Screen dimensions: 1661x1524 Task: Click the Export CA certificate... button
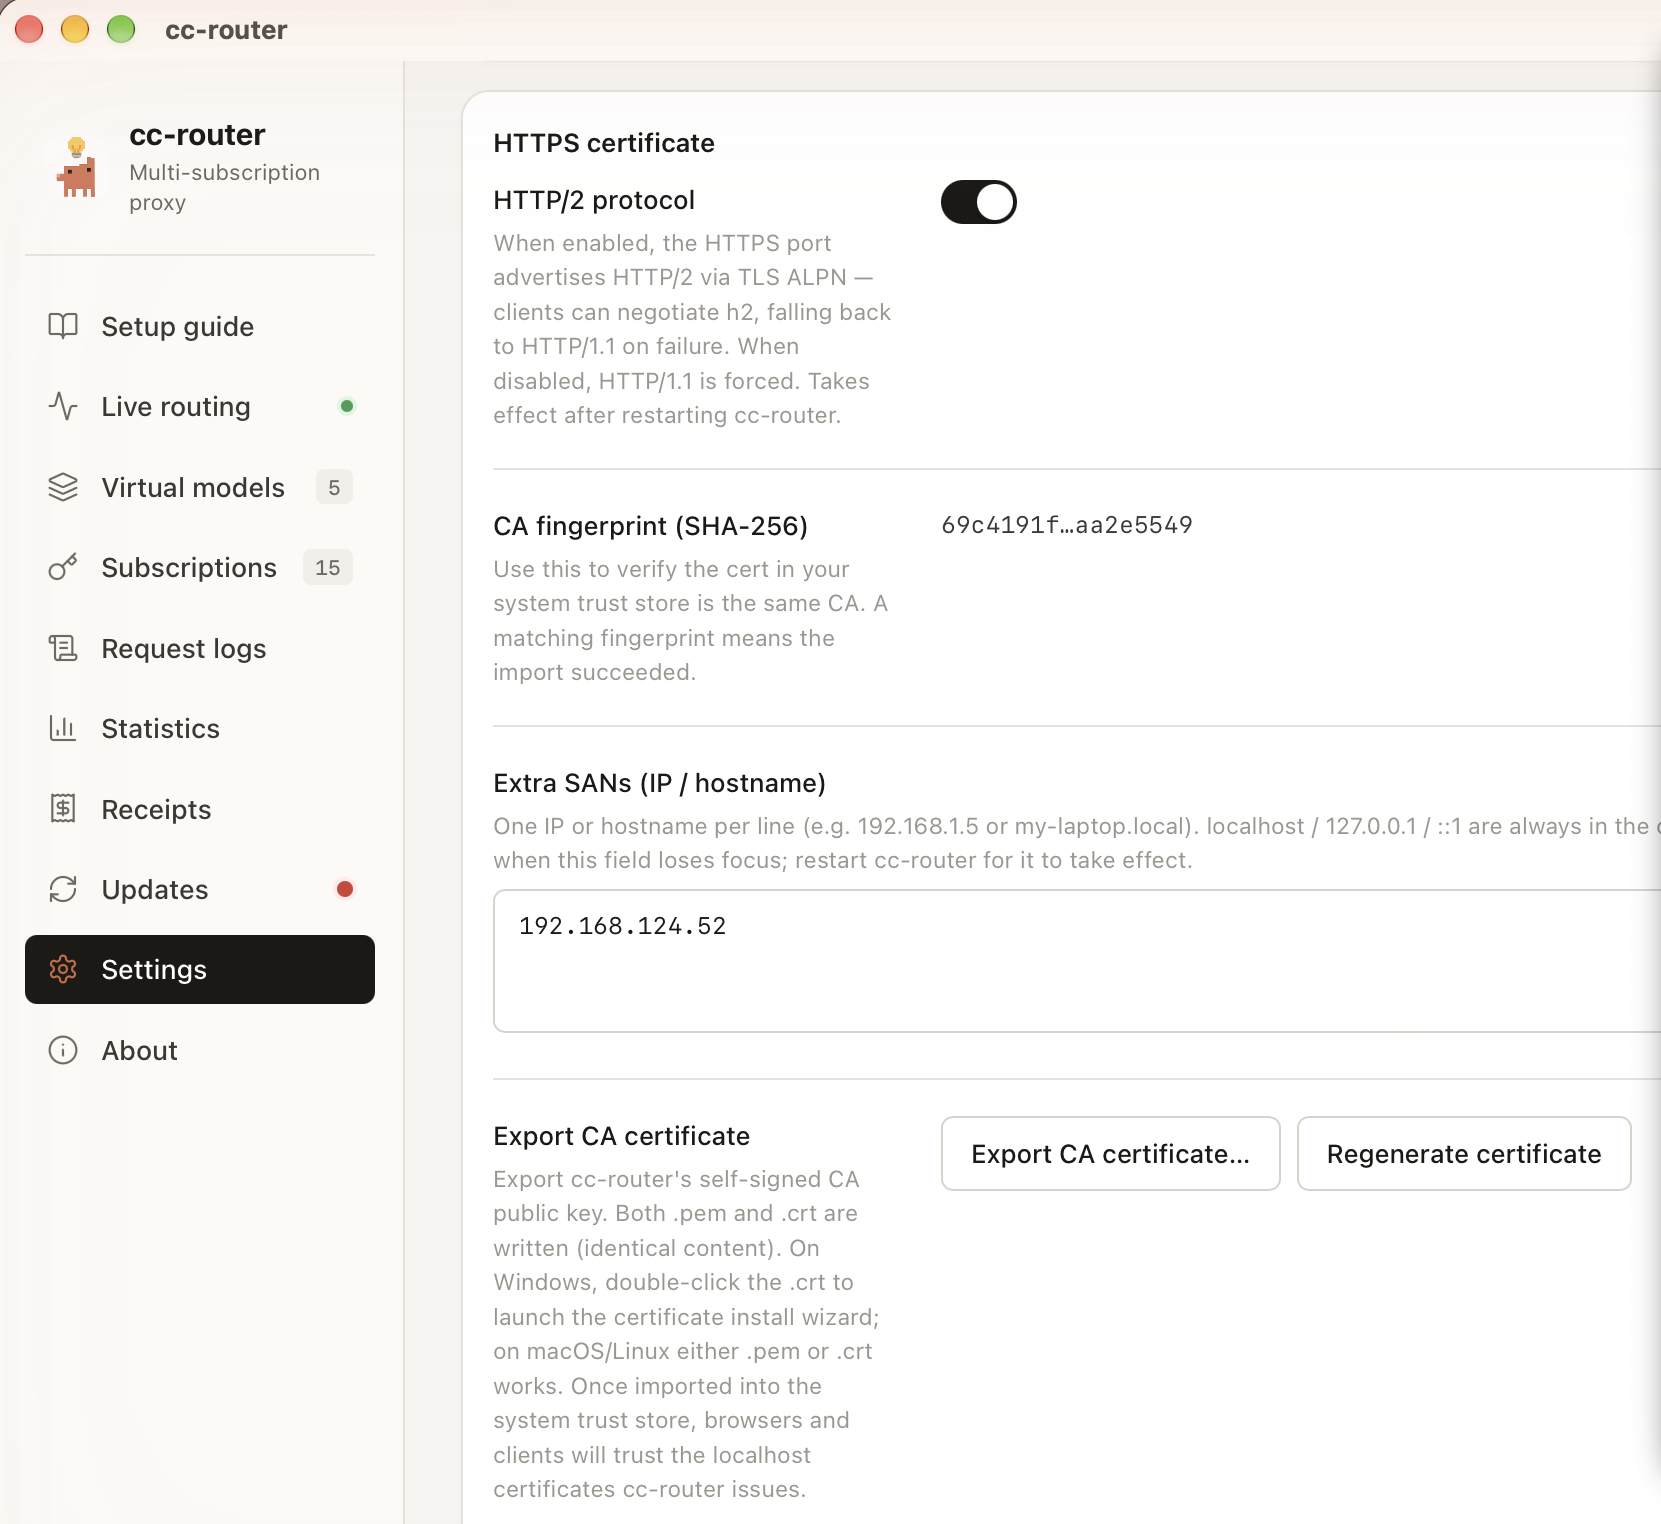[1110, 1153]
